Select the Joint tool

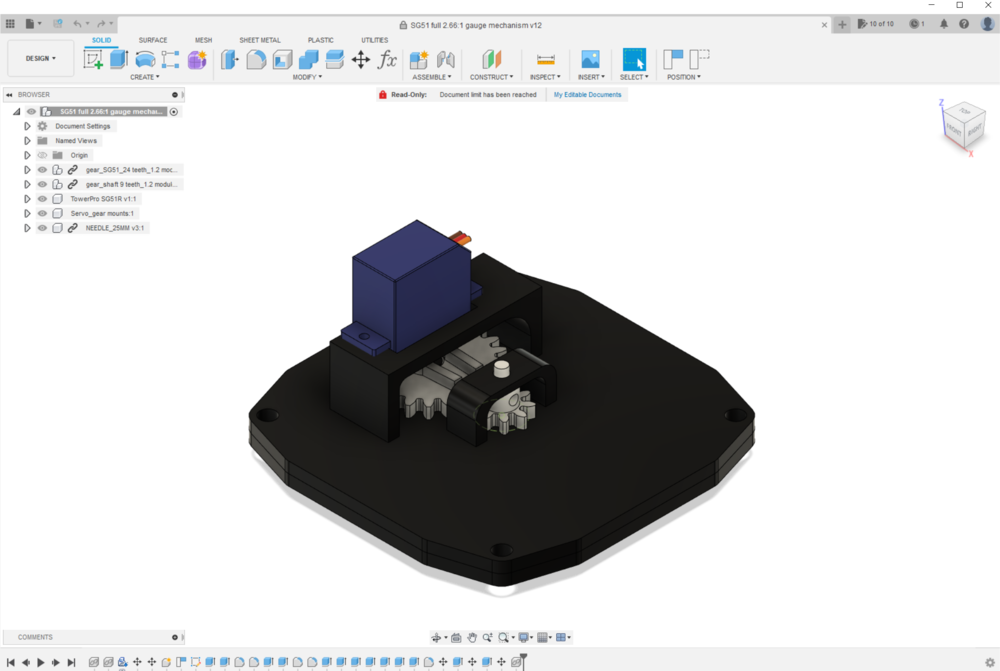(446, 59)
